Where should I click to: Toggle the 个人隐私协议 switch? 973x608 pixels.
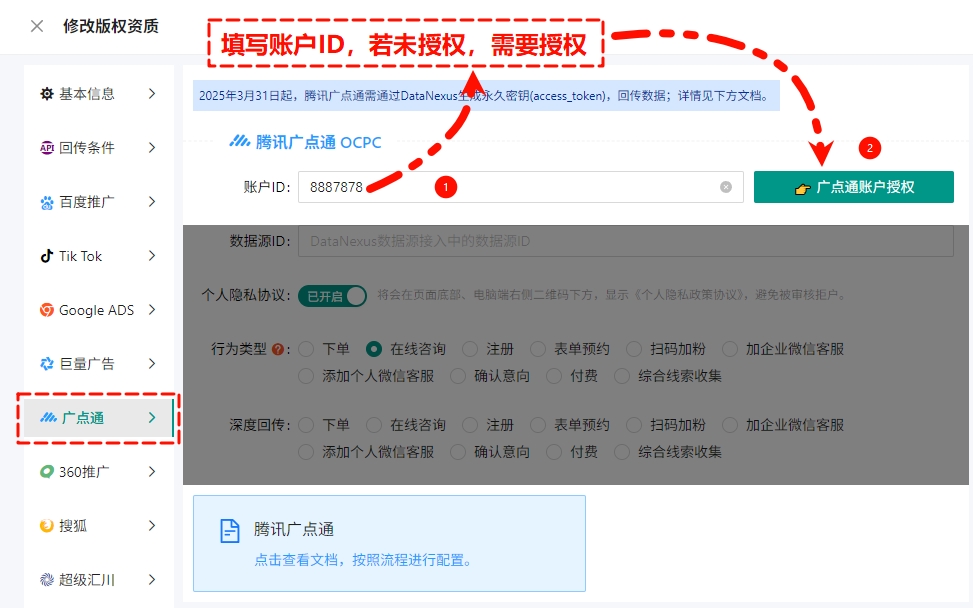point(332,296)
